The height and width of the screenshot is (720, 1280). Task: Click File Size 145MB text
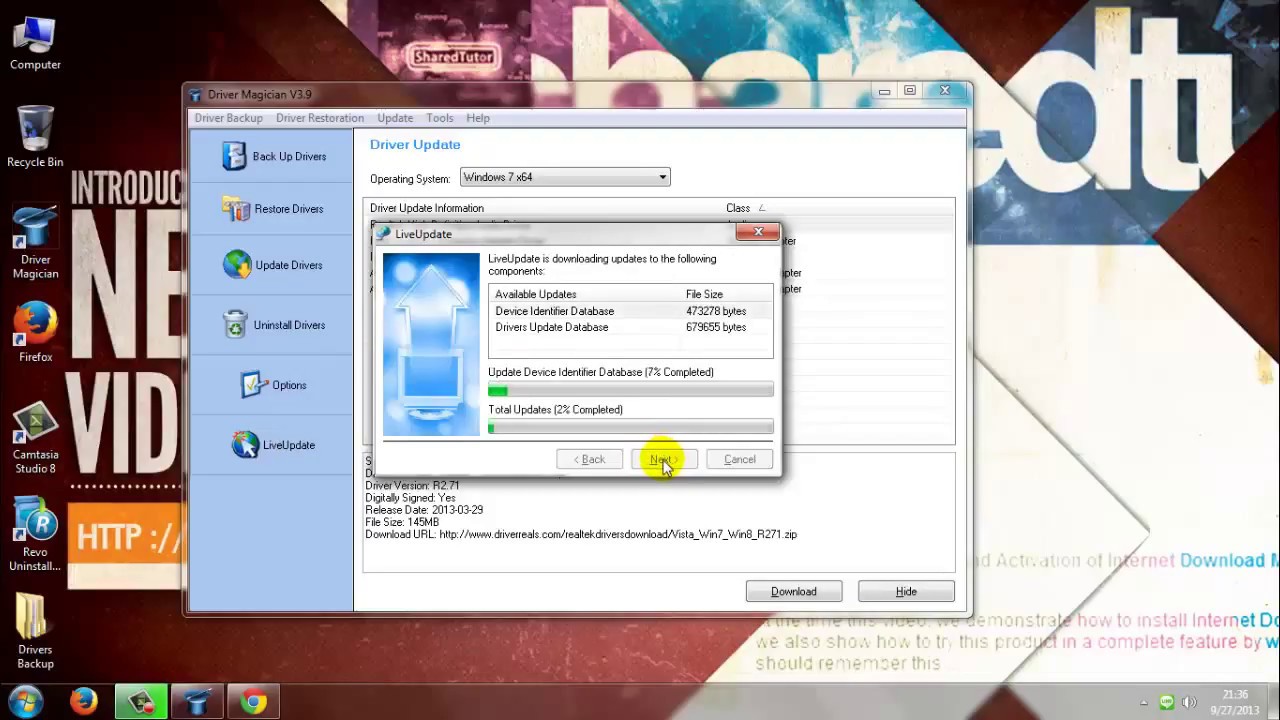coord(402,522)
